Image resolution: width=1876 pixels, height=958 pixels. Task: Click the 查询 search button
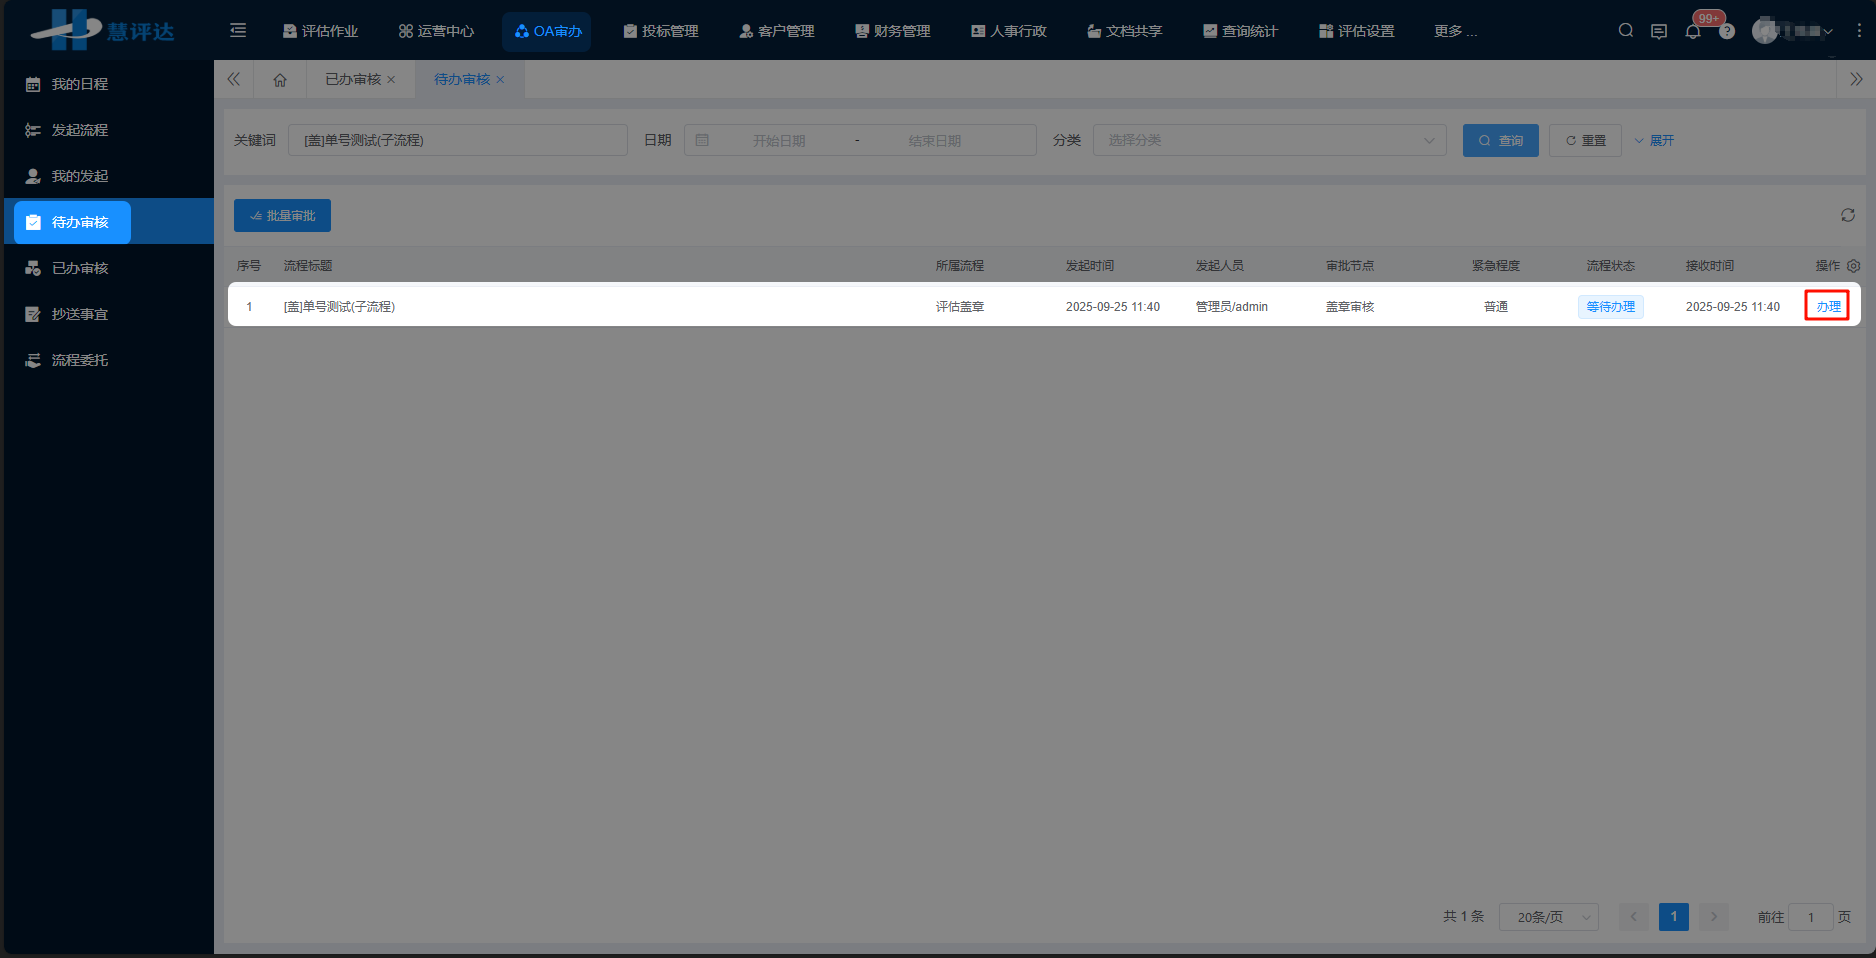pyautogui.click(x=1500, y=141)
